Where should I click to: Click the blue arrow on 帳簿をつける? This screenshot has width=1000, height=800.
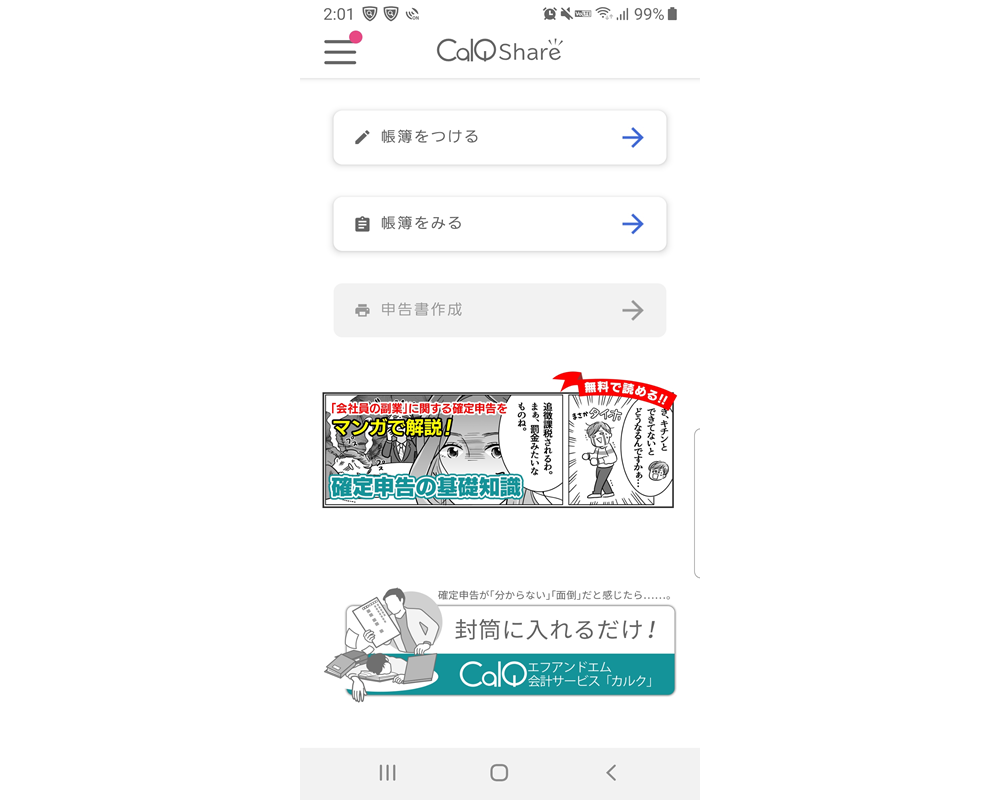tap(633, 137)
